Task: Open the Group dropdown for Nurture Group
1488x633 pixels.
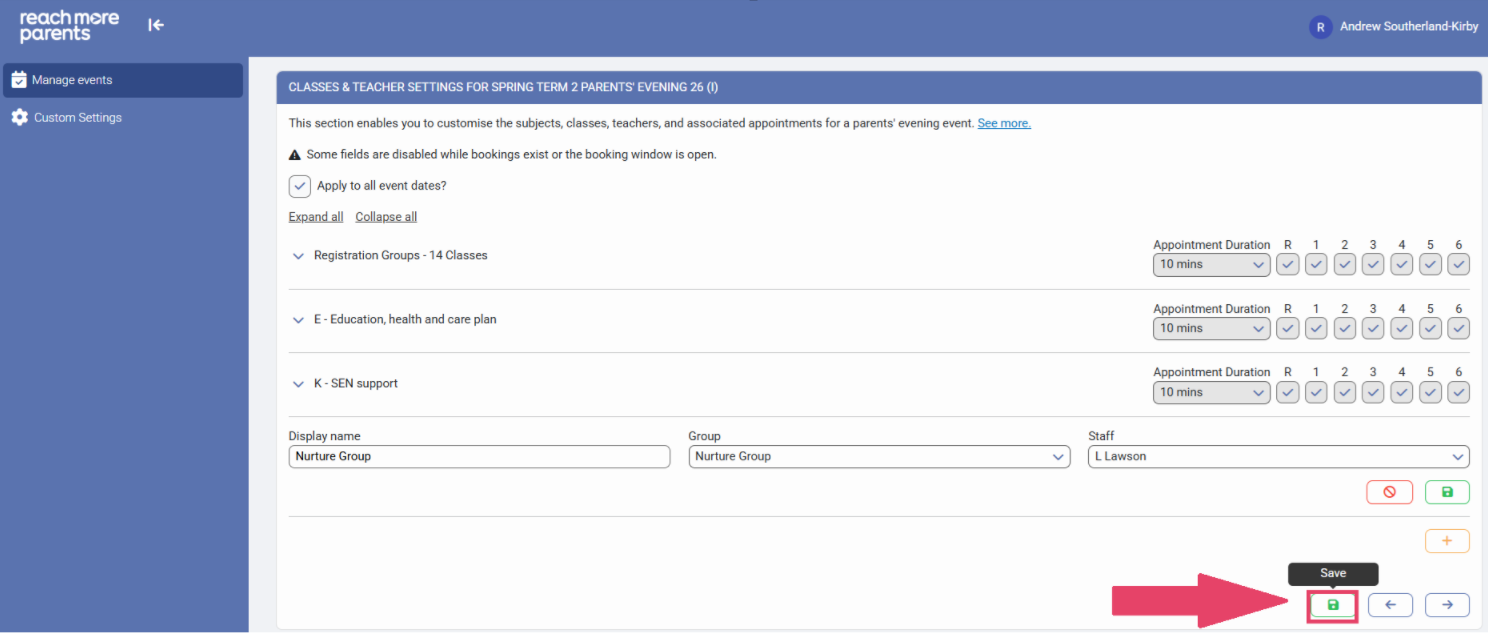Action: coord(878,457)
